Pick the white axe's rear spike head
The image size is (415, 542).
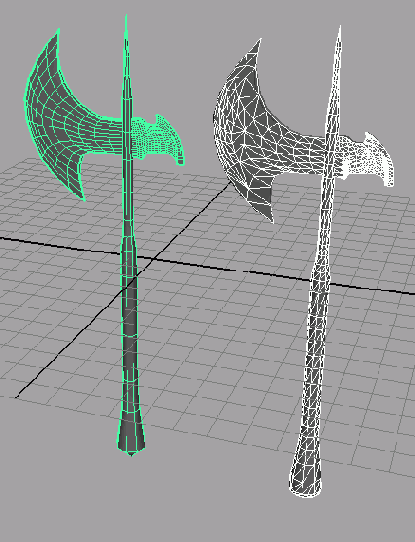tap(366, 158)
